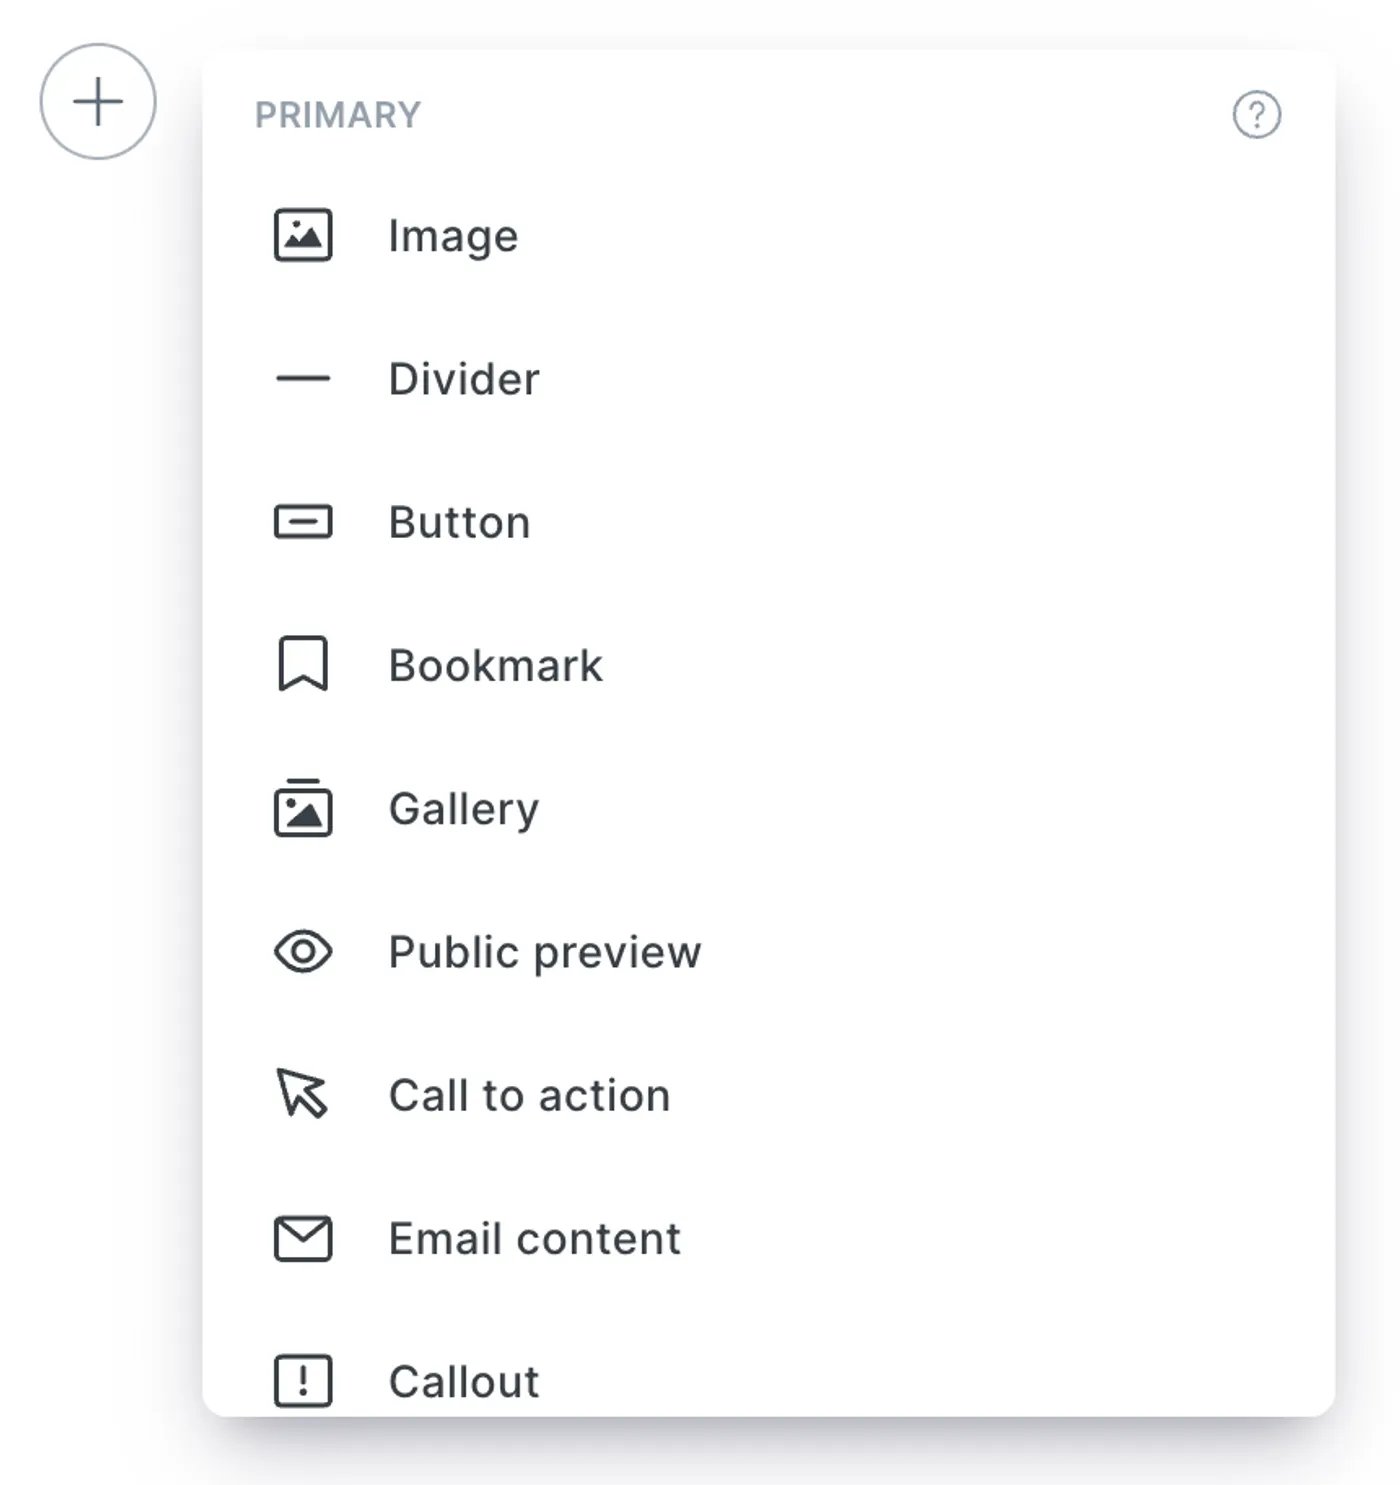Choose the Button menu option
The height and width of the screenshot is (1485, 1400).
(768, 522)
